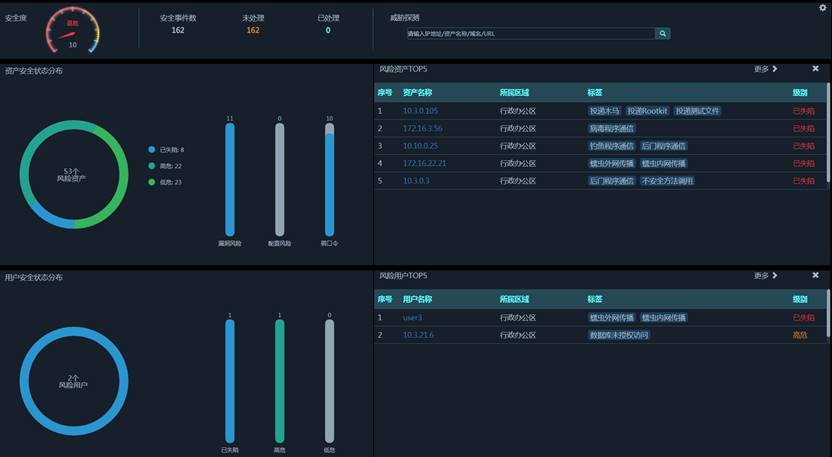Expand 更多 in the risk assets panel

click(x=765, y=69)
